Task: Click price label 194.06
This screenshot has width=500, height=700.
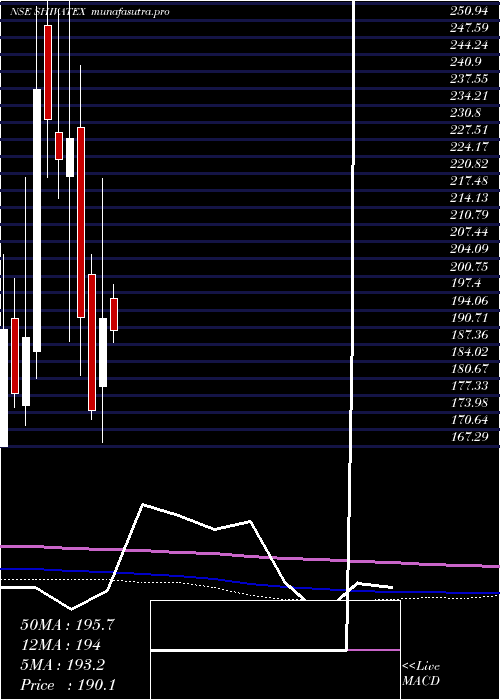Action: pyautogui.click(x=469, y=300)
